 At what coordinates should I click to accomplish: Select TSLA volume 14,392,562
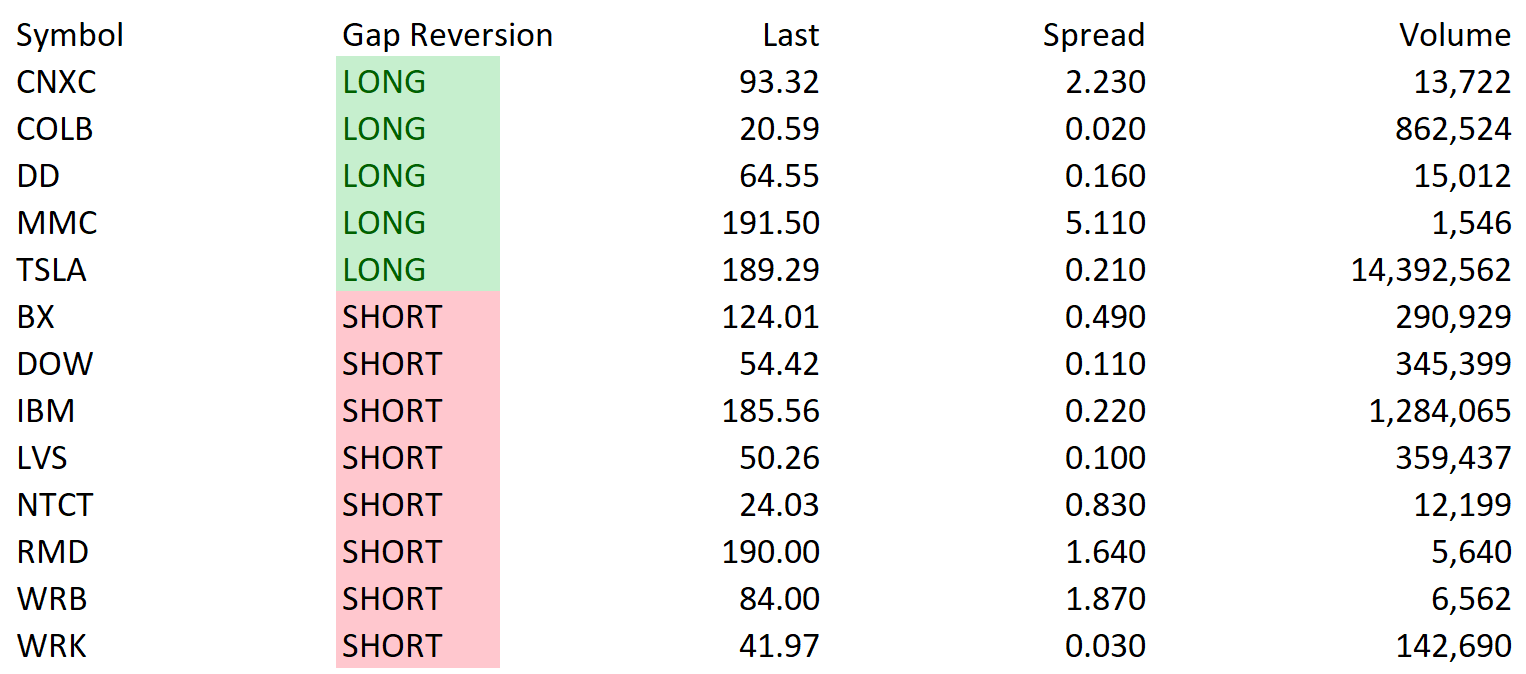coord(1431,270)
